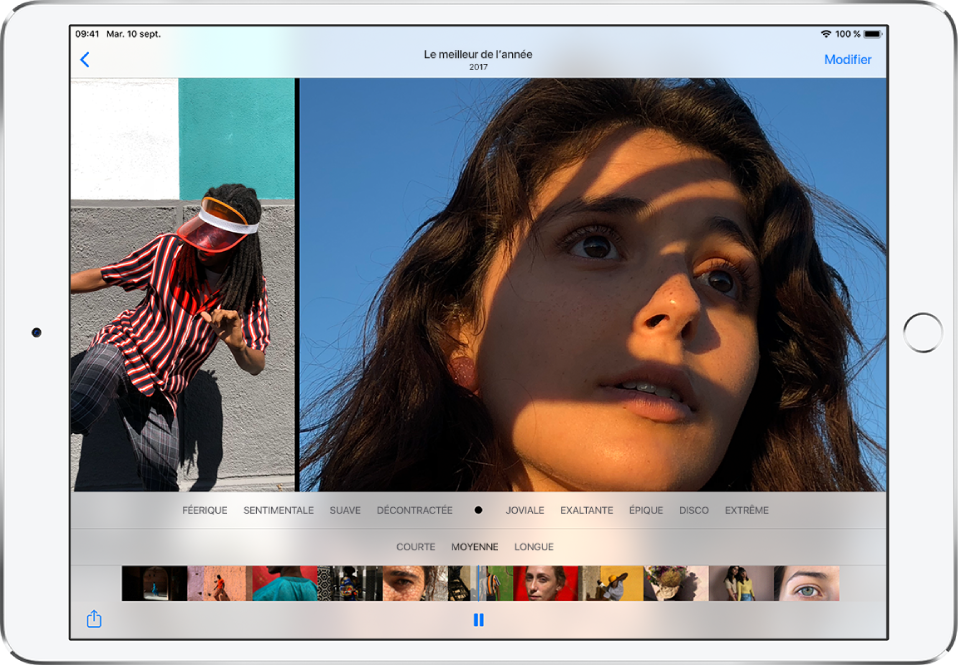This screenshot has height=665, width=963.
Task: Choose the DÉCONTRACTÉE mood
Action: click(415, 510)
